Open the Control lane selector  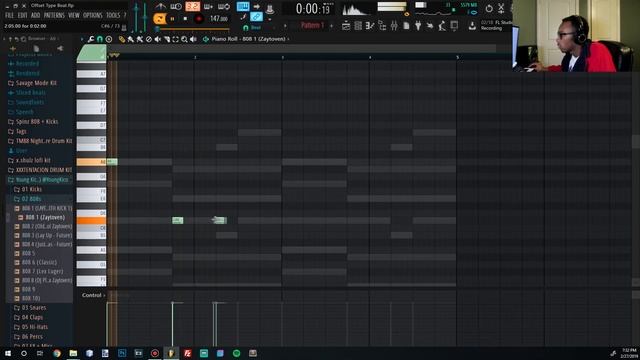pyautogui.click(x=93, y=295)
